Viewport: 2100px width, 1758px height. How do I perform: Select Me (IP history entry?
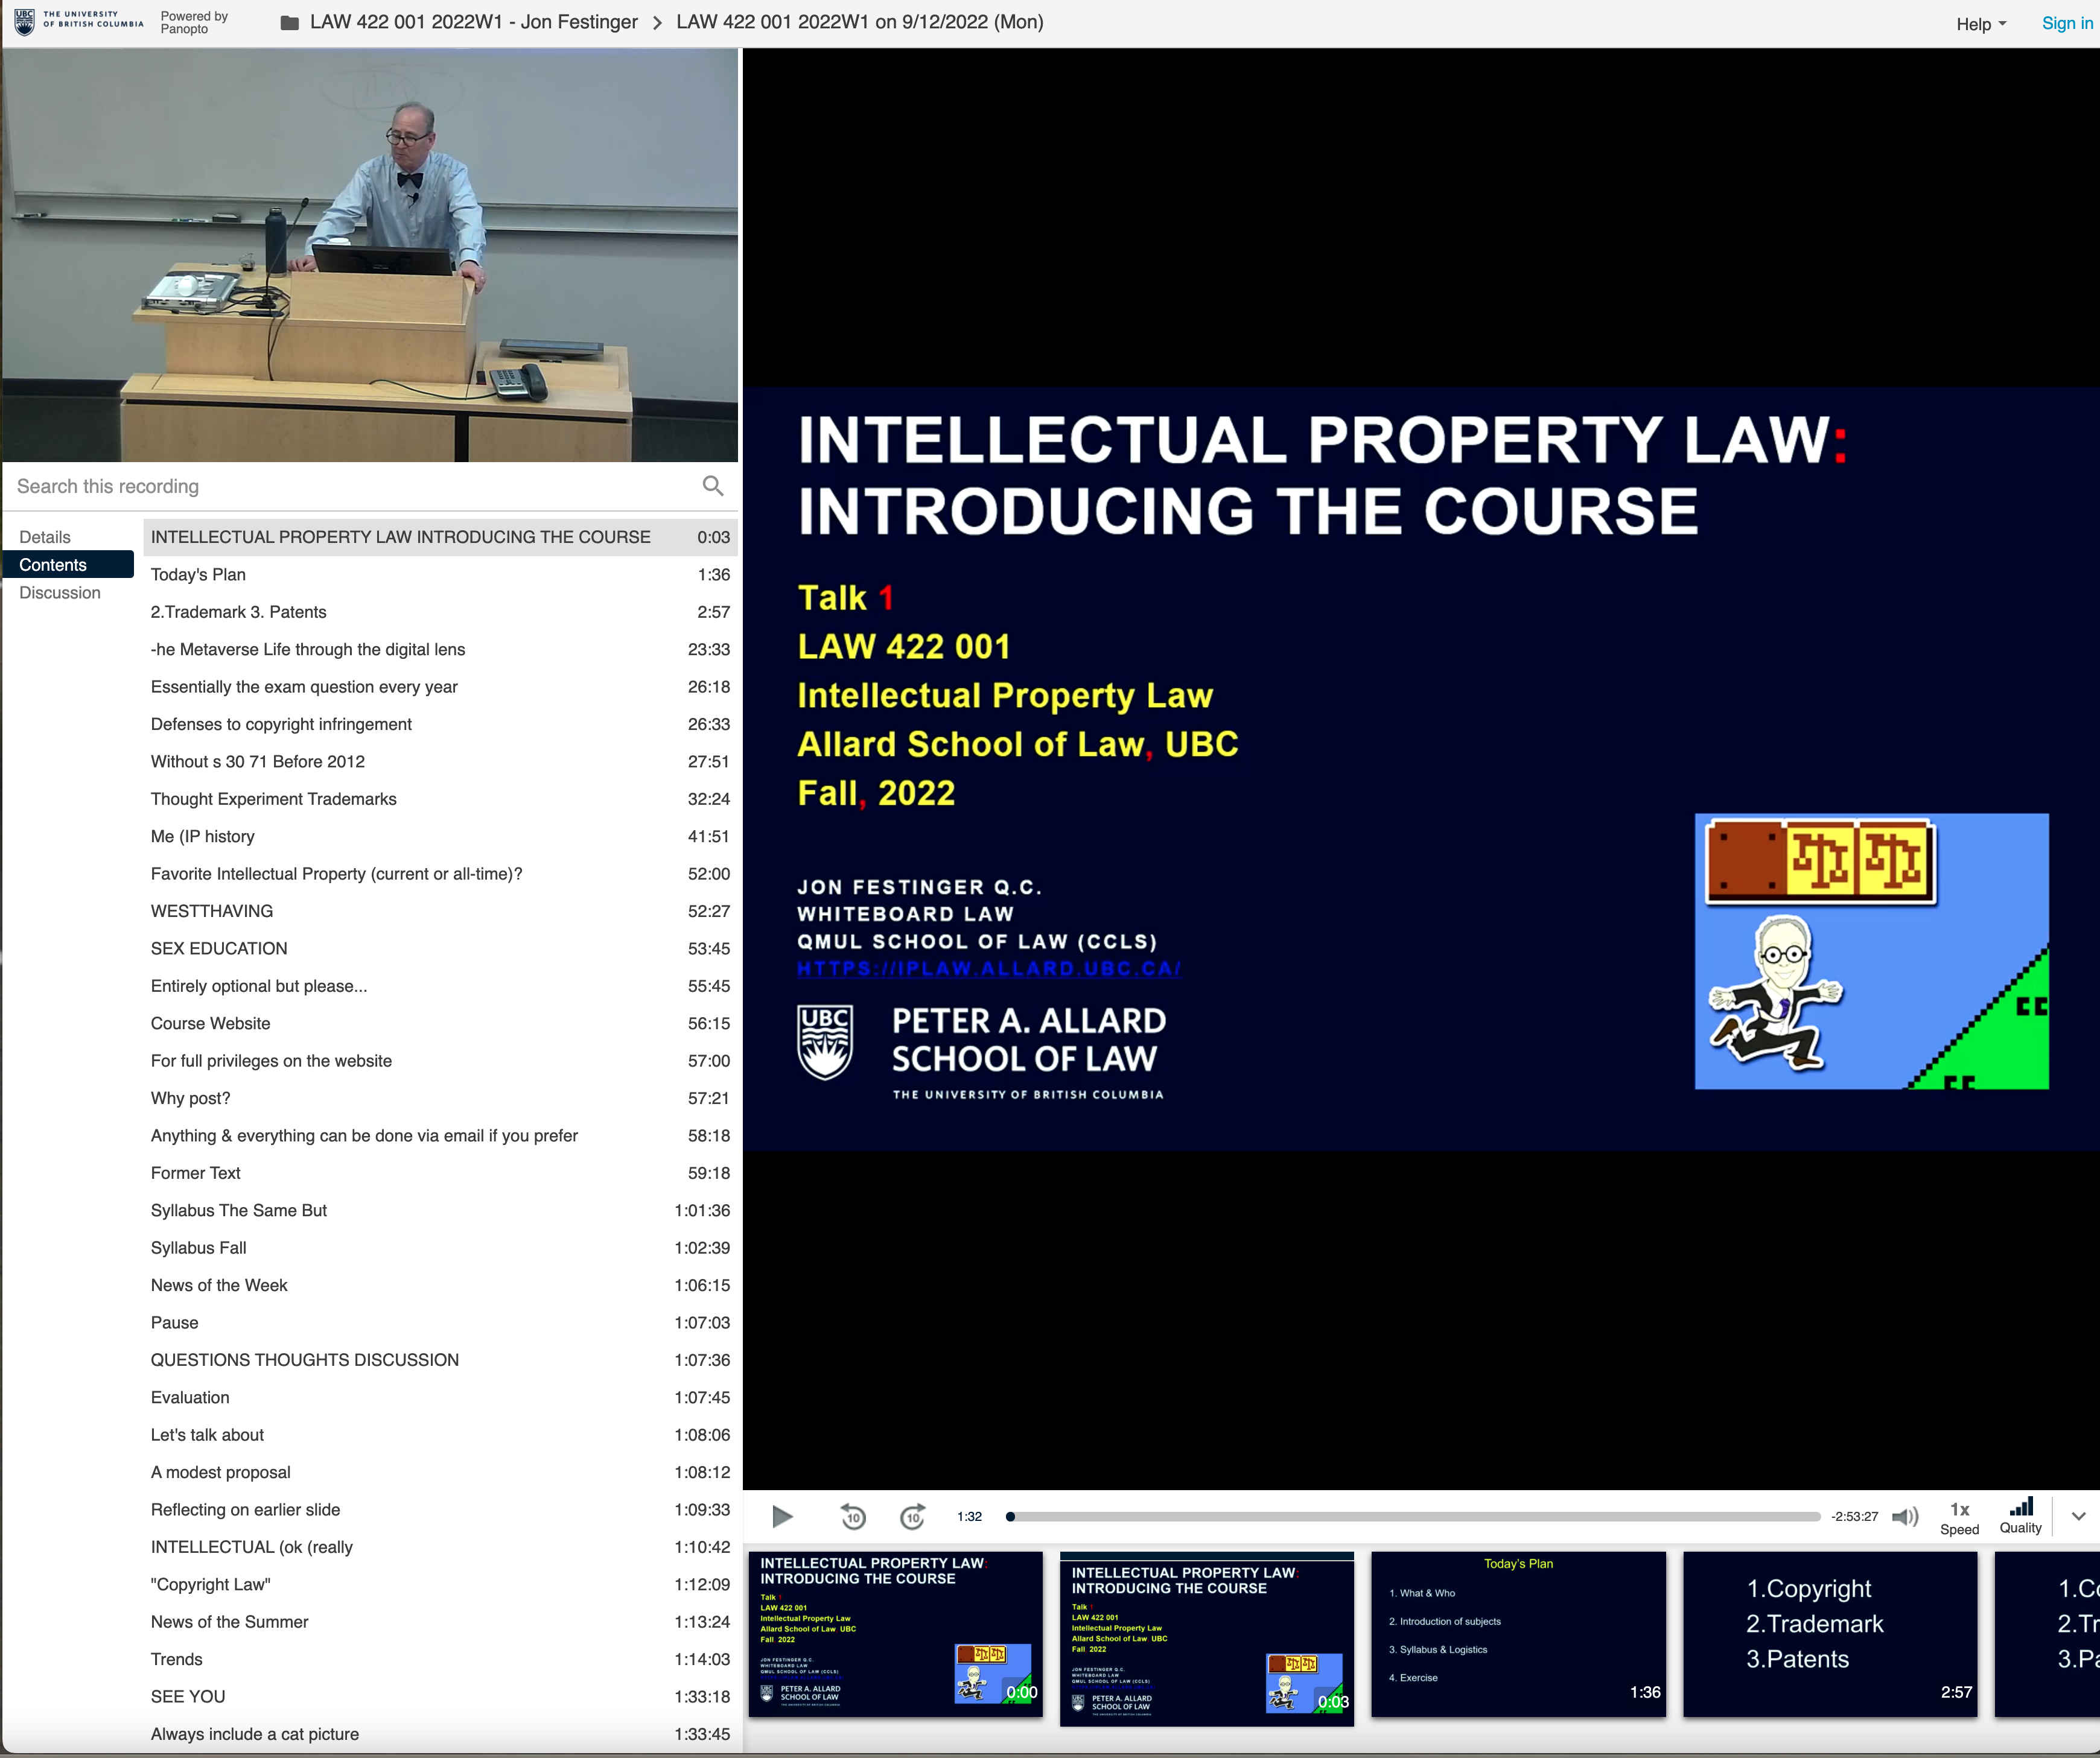pyautogui.click(x=440, y=836)
